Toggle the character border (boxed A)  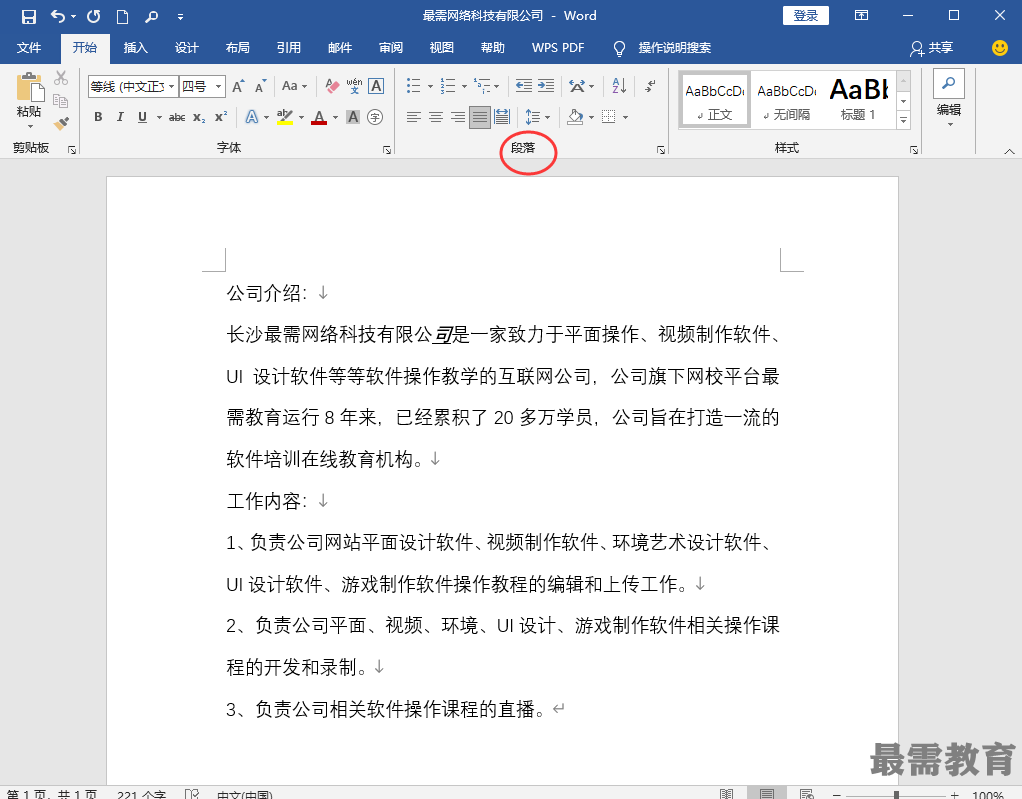[x=376, y=86]
